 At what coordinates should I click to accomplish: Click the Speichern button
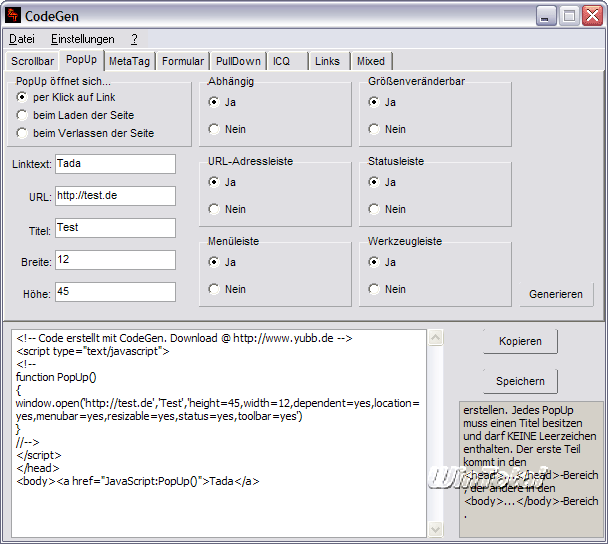coord(520,381)
